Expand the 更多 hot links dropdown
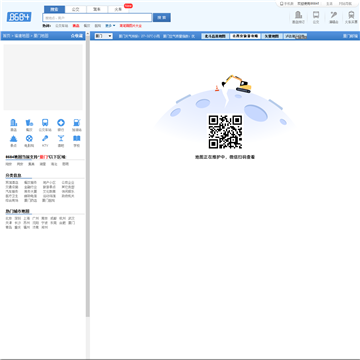The image size is (360, 360). pos(110,26)
